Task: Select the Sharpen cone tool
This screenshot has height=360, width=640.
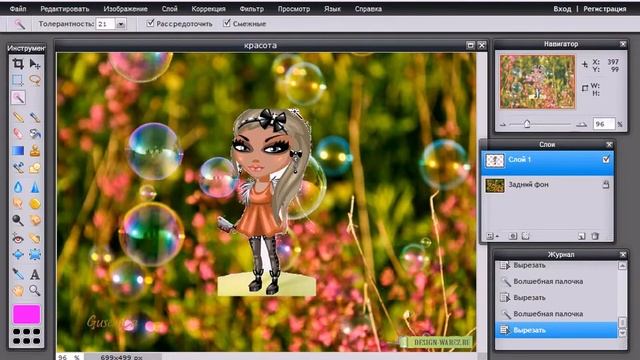Action: pos(35,187)
